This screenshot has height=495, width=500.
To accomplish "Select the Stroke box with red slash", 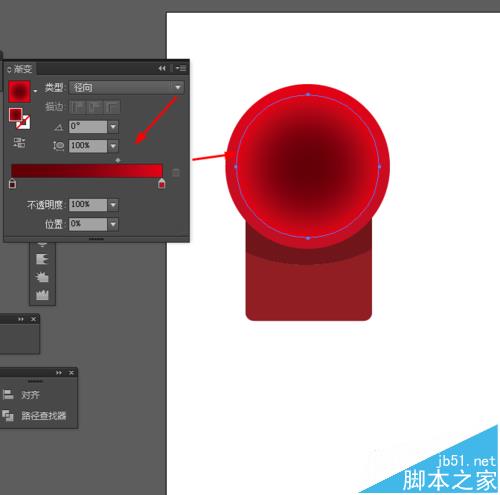I will point(24,123).
